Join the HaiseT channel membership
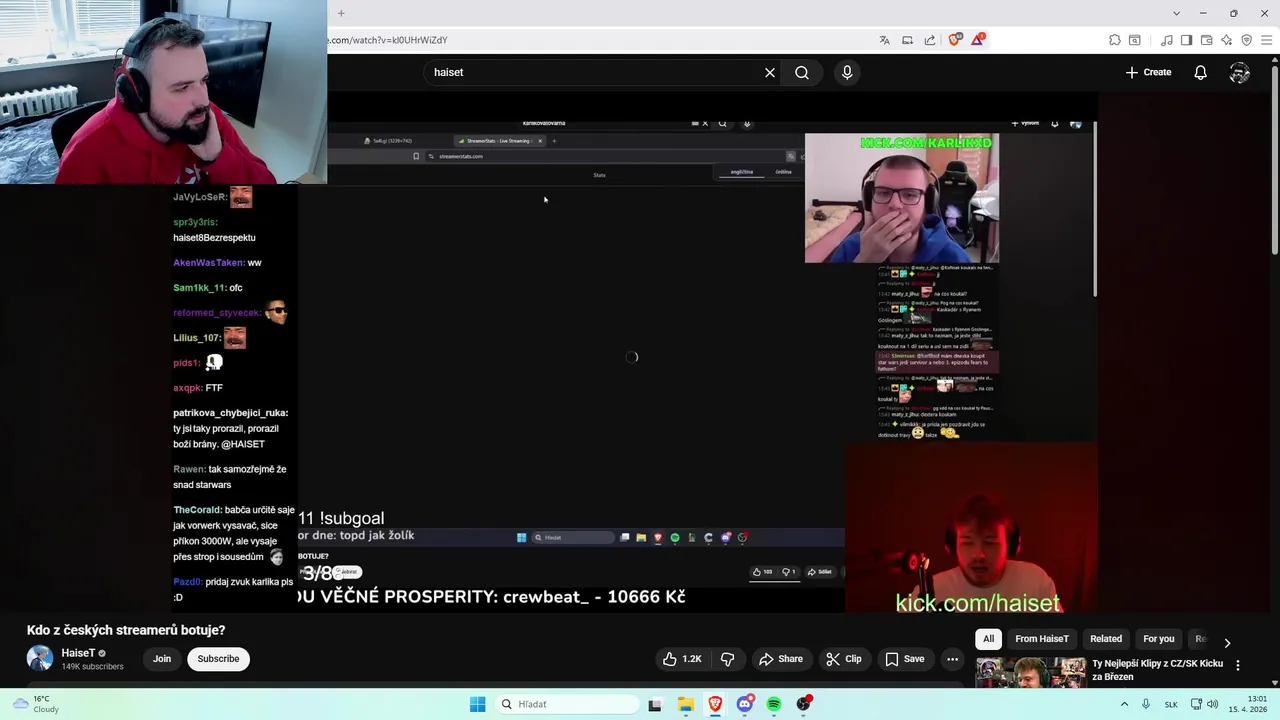The image size is (1280, 720). [x=162, y=659]
